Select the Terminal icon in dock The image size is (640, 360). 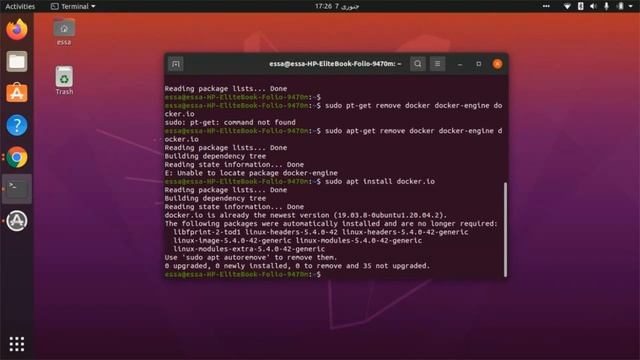17,189
